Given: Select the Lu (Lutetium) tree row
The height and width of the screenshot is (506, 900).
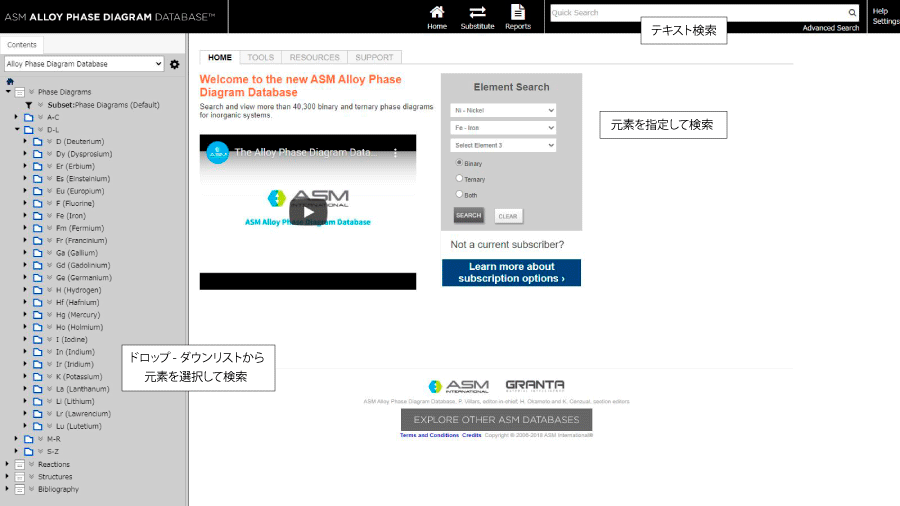Looking at the screenshot, I should (x=79, y=426).
